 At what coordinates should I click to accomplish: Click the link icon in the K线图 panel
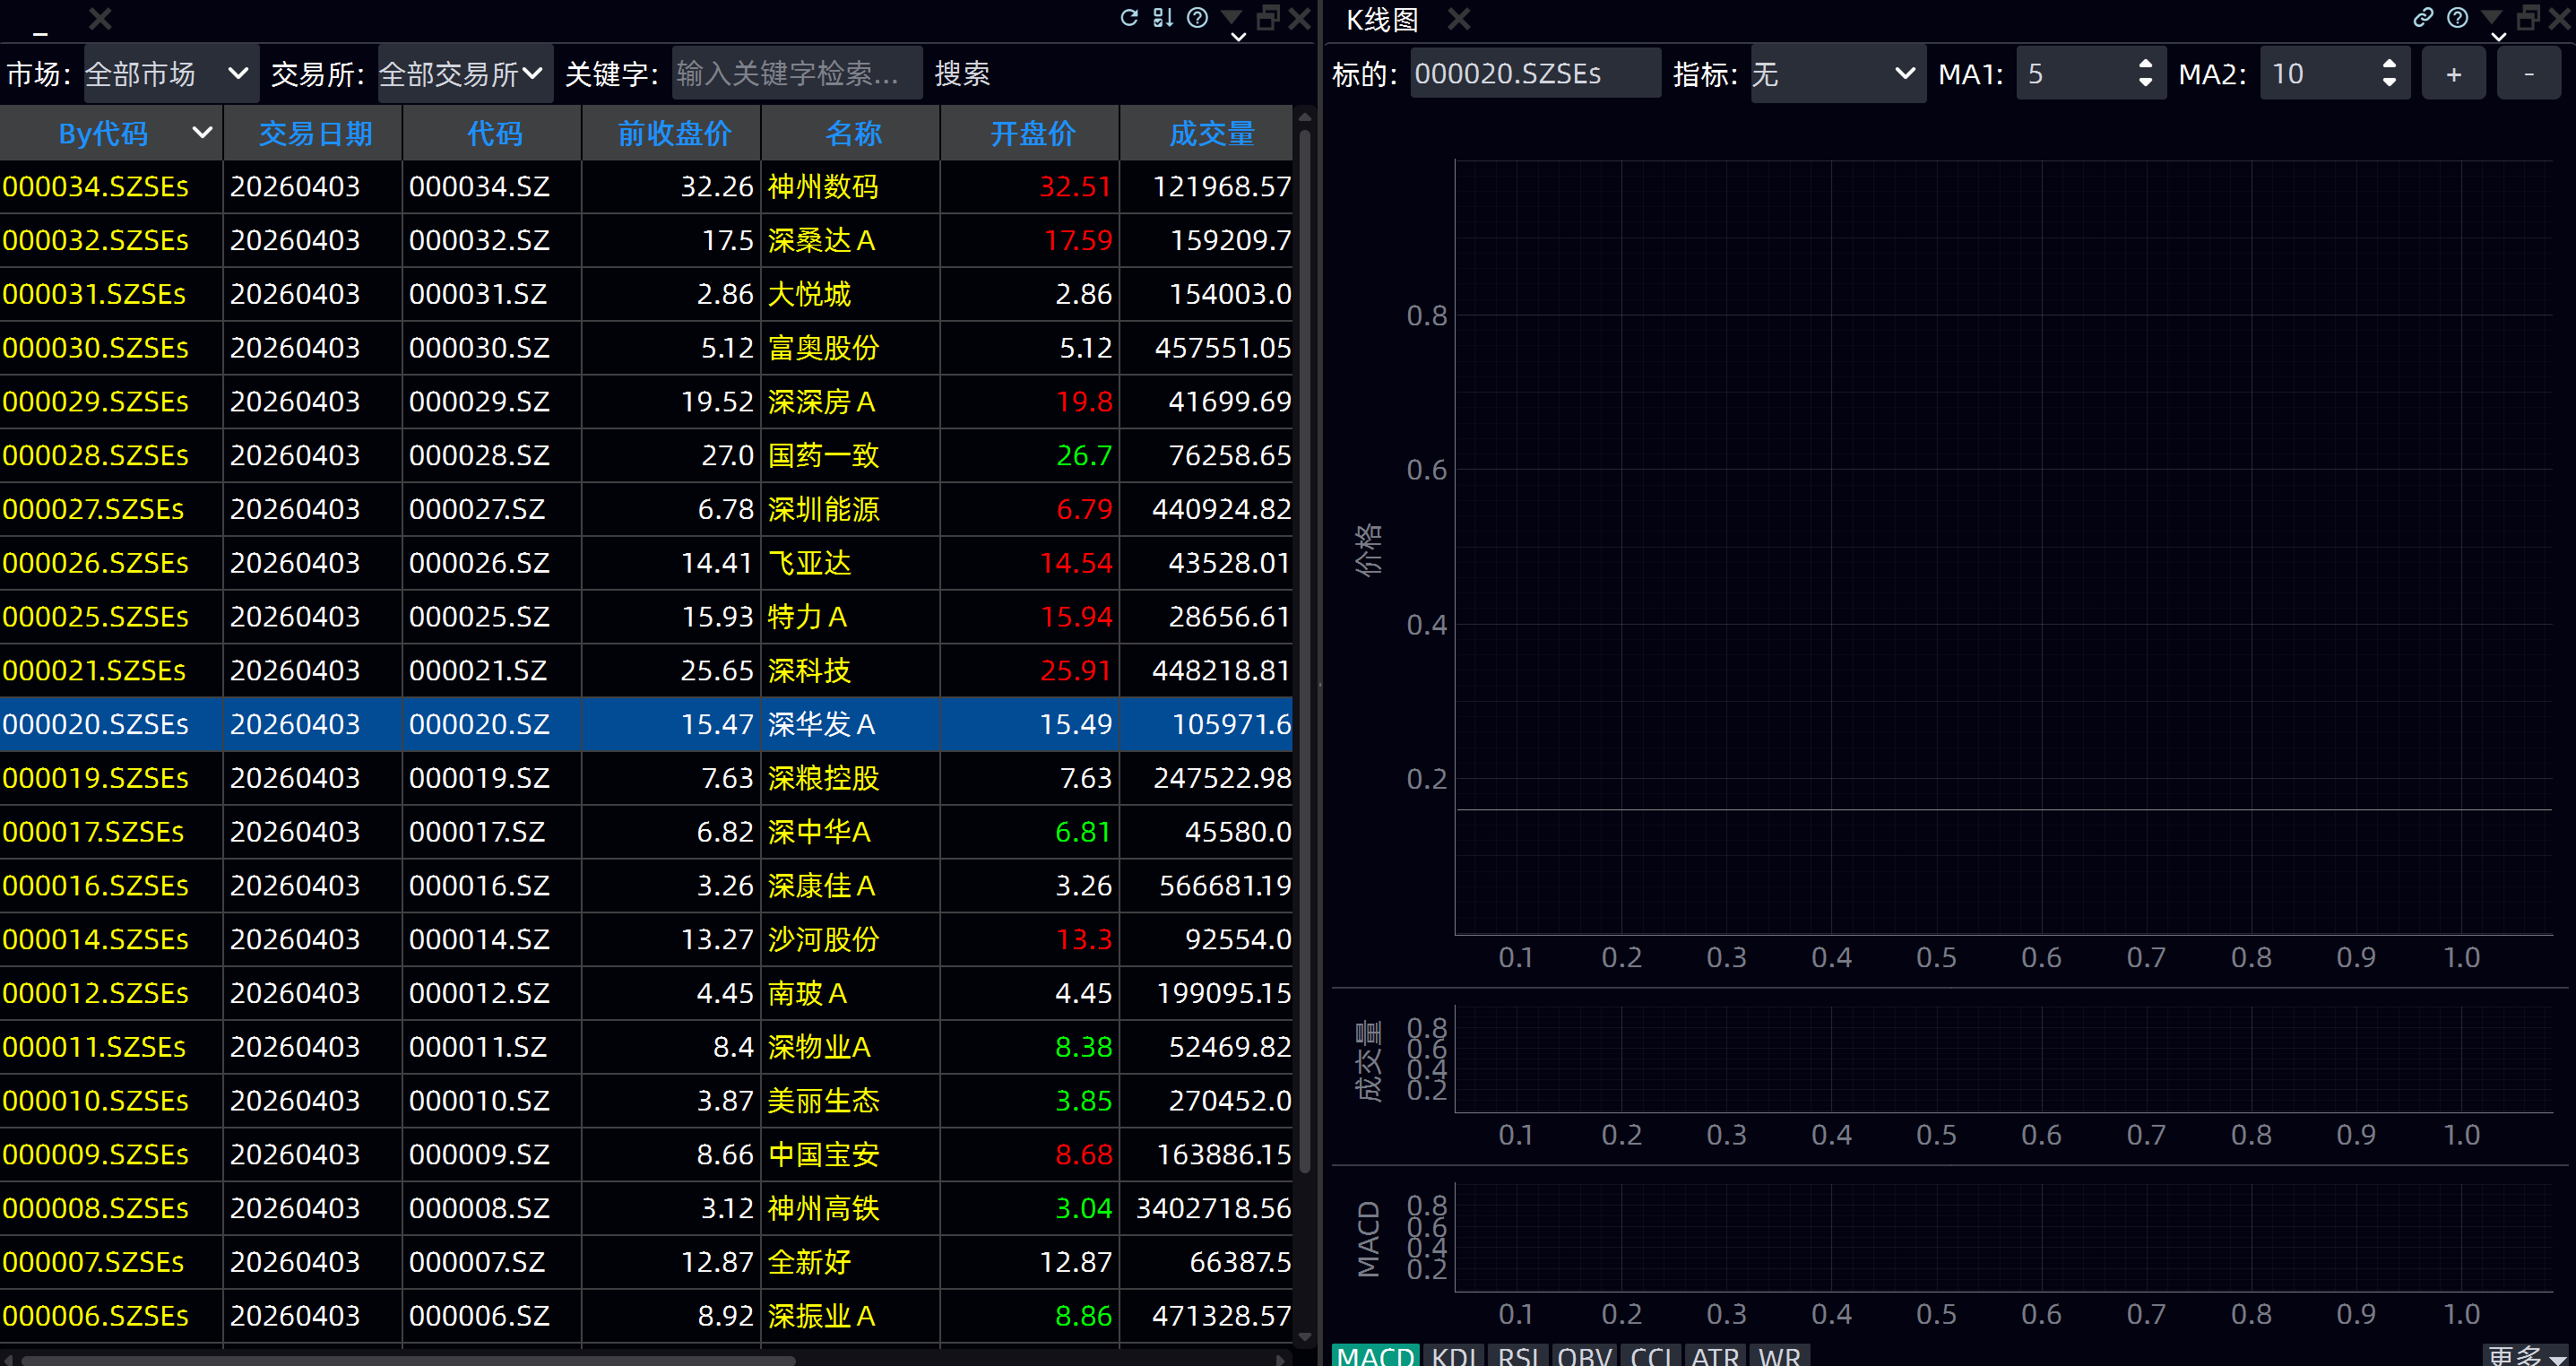click(2422, 18)
